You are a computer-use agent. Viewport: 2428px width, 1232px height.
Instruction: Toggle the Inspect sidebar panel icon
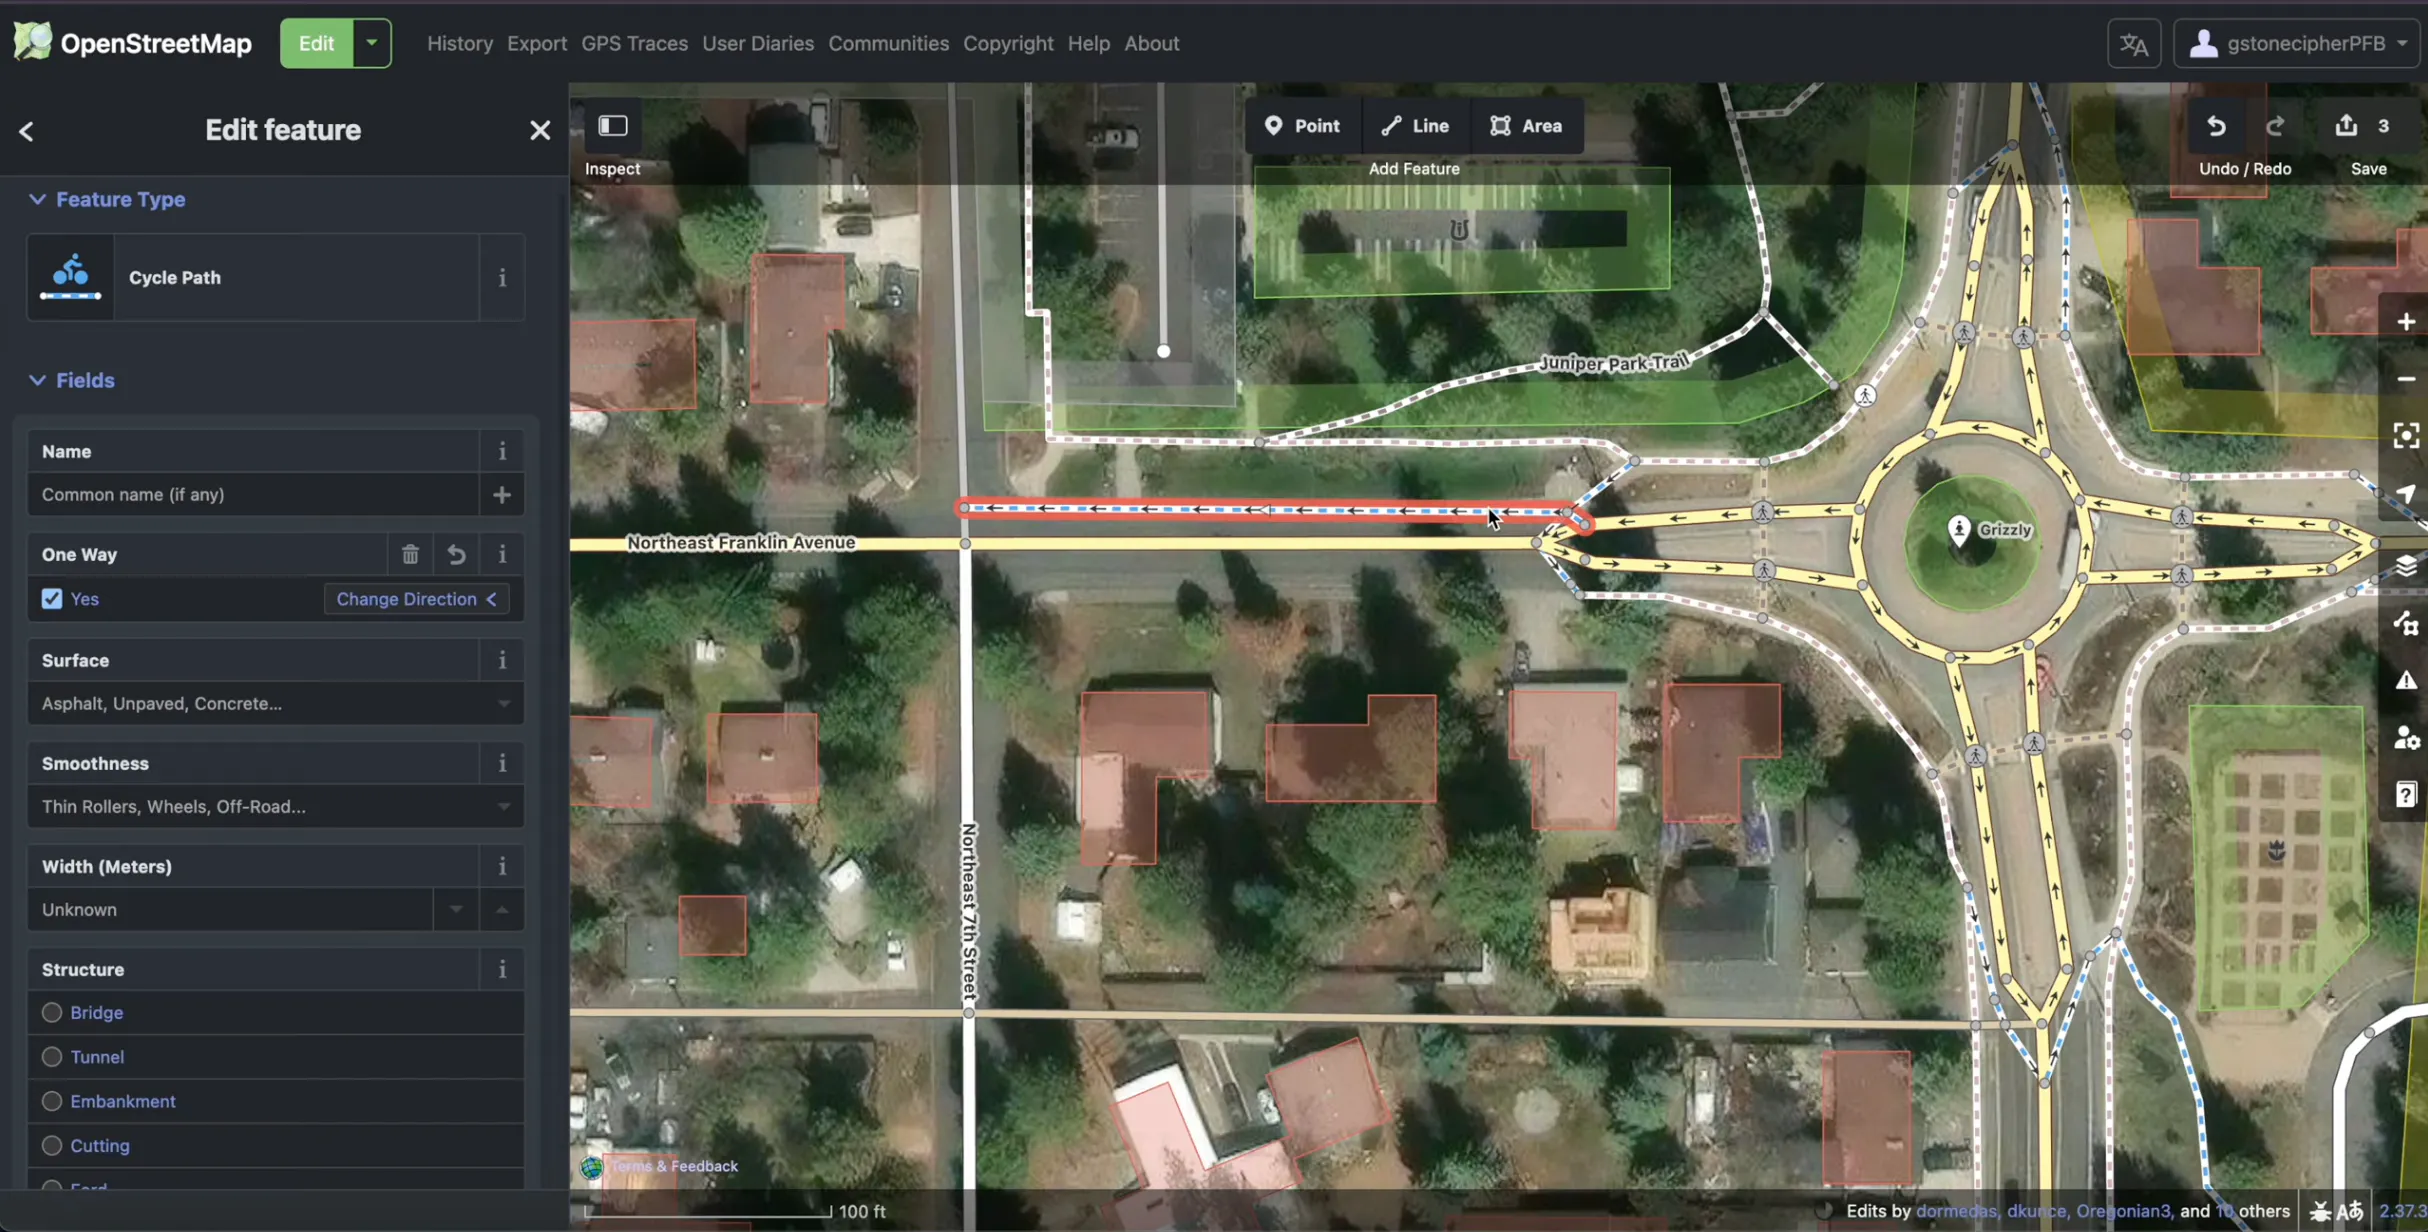pyautogui.click(x=612, y=126)
